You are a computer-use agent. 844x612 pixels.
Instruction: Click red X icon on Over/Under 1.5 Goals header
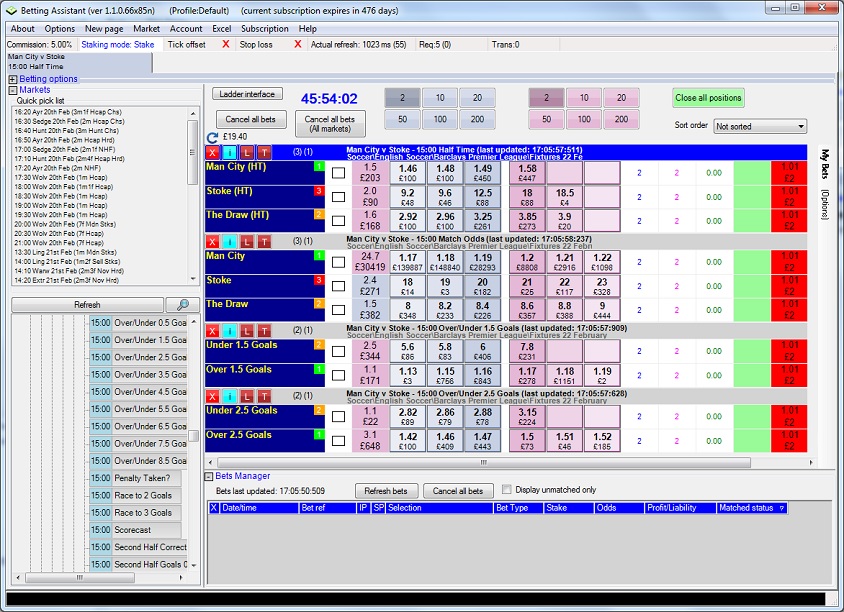pyautogui.click(x=213, y=330)
